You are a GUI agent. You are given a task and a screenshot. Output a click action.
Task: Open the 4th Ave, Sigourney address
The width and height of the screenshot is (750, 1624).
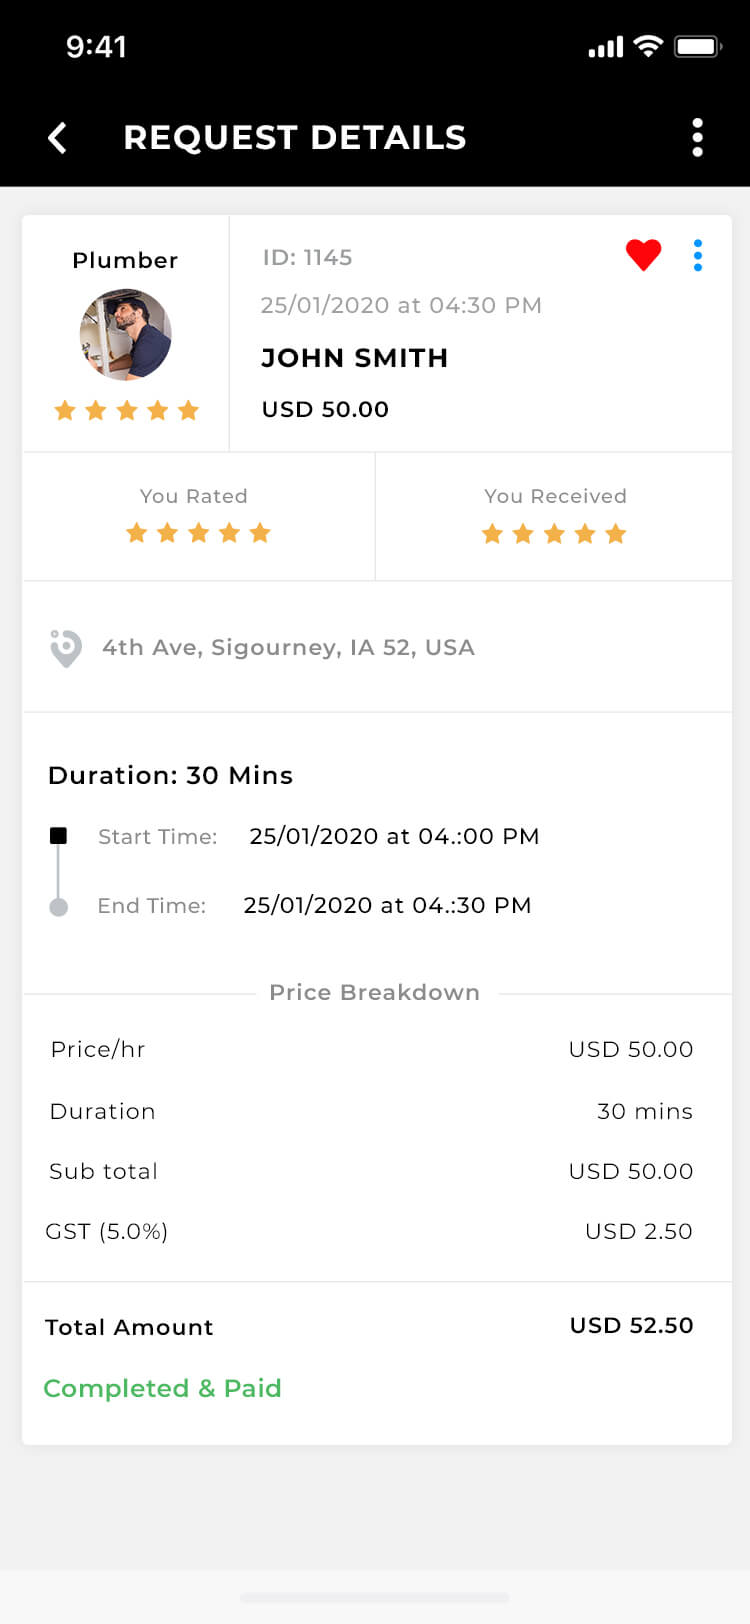(x=288, y=648)
